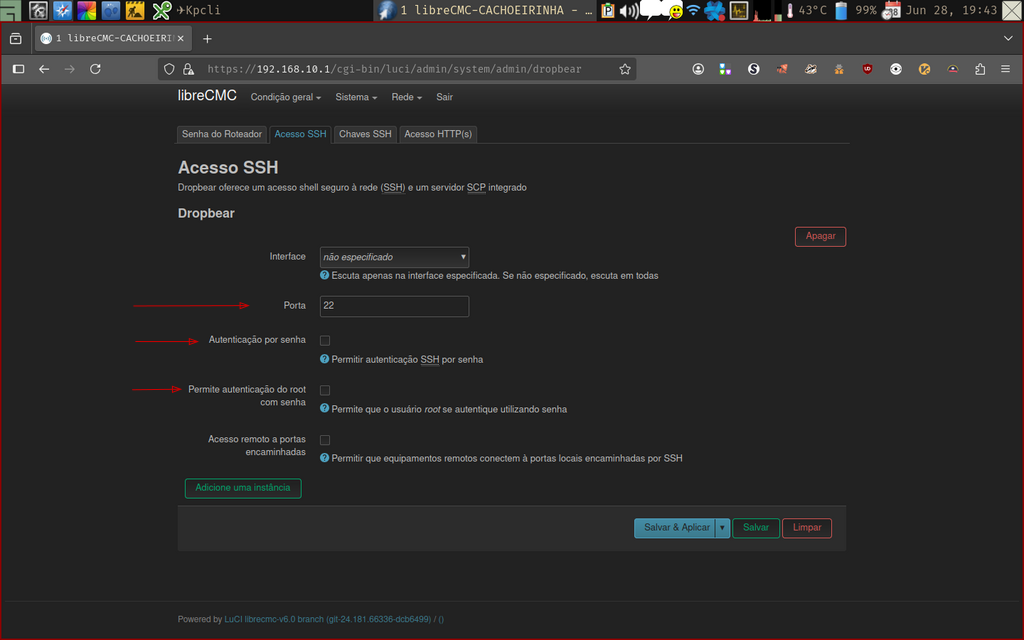1024x640 pixels.
Task: Click the green Salvar button
Action: coord(756,528)
